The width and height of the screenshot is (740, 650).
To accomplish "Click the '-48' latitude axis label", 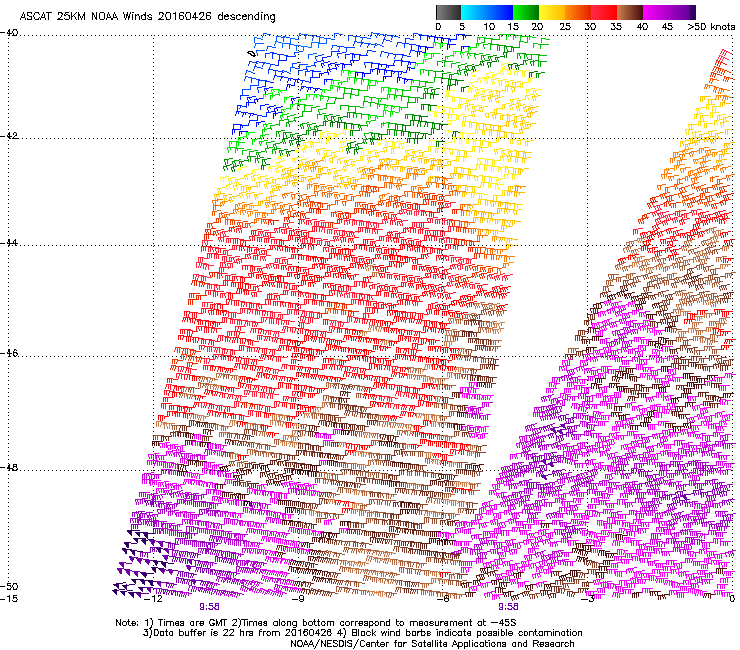I will pos(9,467).
